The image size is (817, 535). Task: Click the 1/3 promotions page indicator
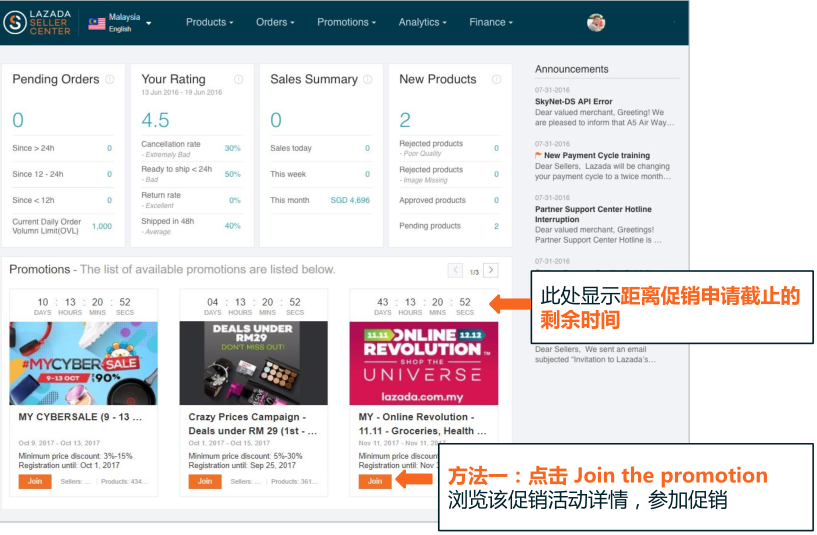click(474, 272)
